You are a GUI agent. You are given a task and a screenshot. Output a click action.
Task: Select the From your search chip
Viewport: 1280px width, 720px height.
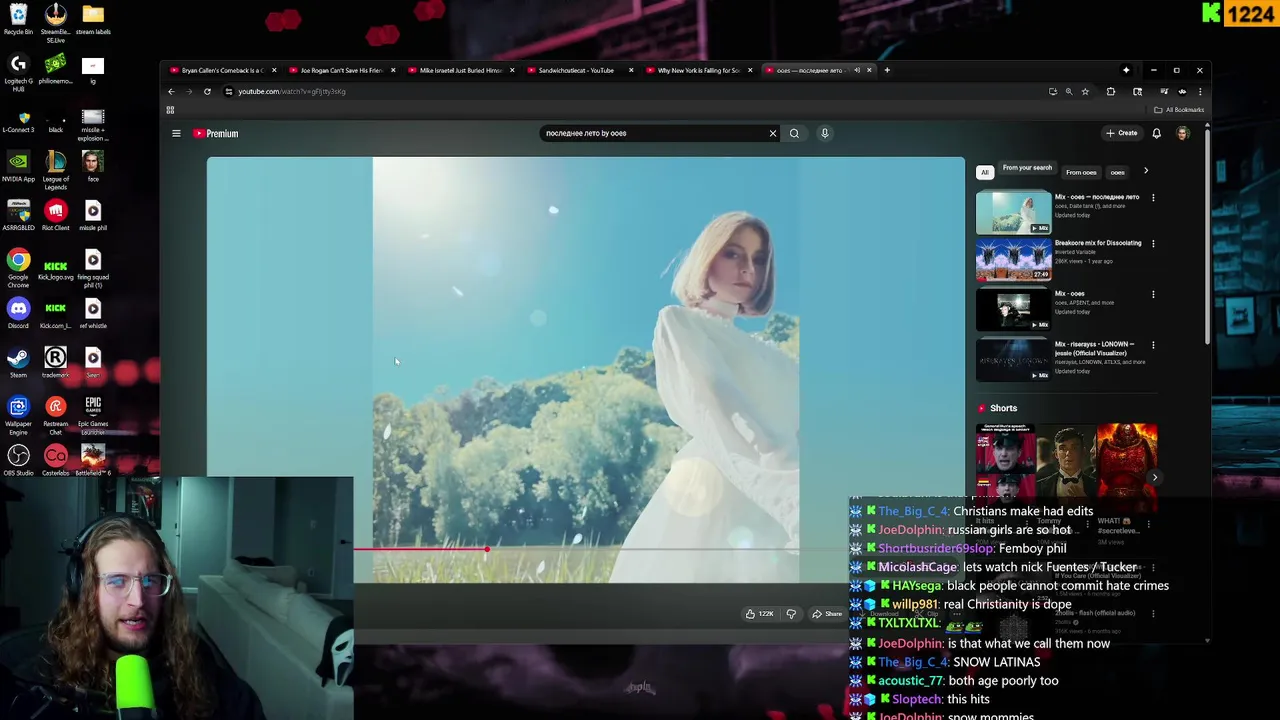(1027, 169)
